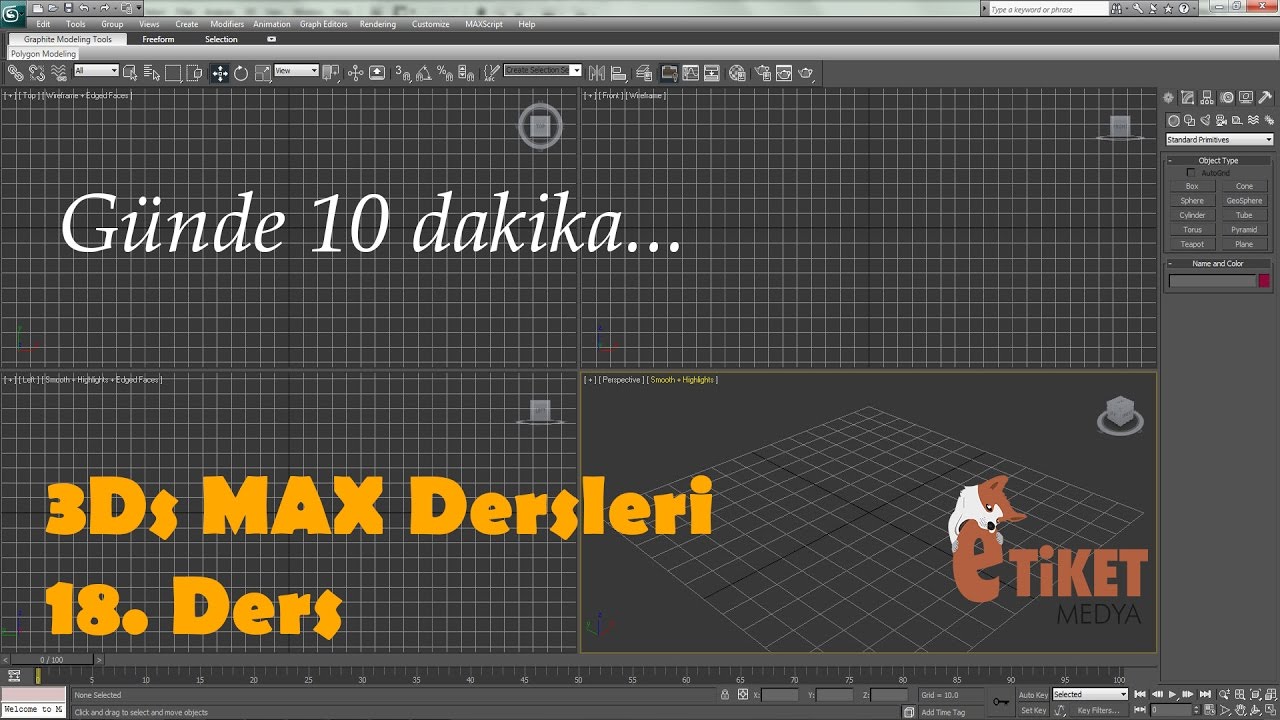This screenshot has height=720, width=1280.
Task: Toggle the Auto Key button
Action: click(x=1034, y=694)
